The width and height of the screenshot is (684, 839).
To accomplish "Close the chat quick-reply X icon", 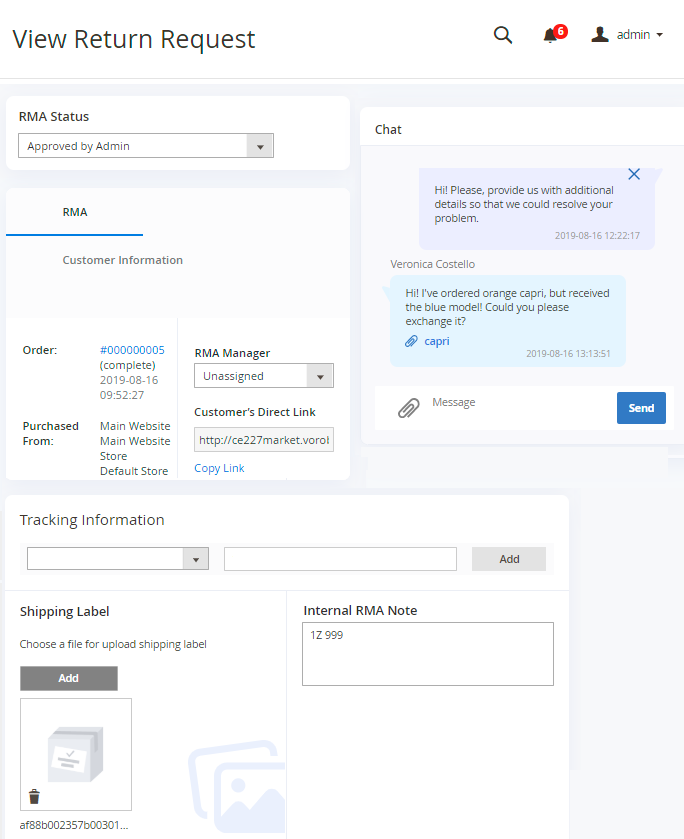I will 634,174.
